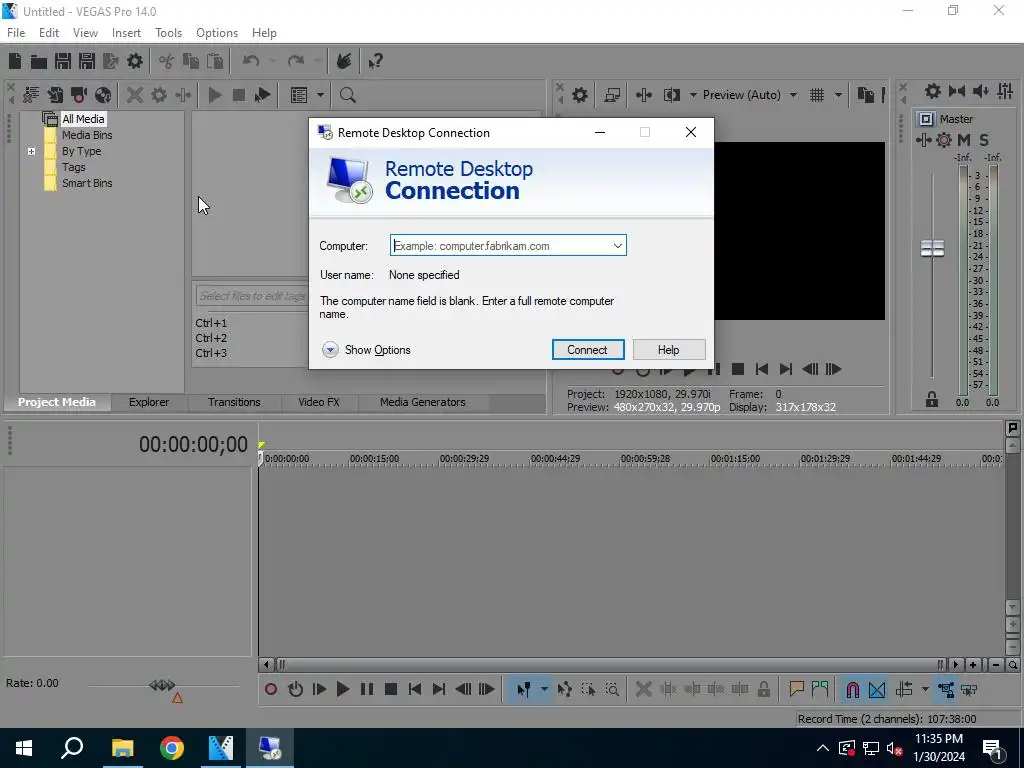1024x768 pixels.
Task: Open Video Preview properties gear icon
Action: click(x=580, y=95)
